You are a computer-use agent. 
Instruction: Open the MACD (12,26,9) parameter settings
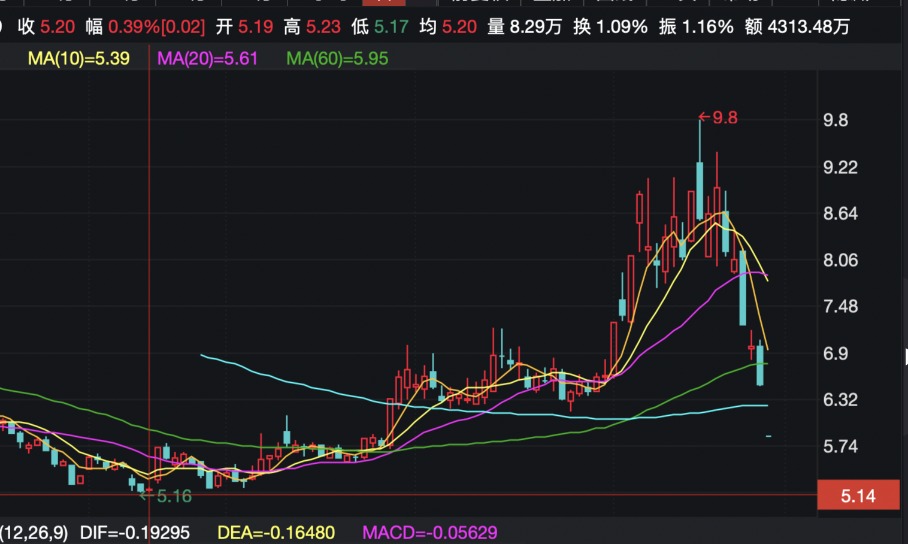click(x=34, y=533)
